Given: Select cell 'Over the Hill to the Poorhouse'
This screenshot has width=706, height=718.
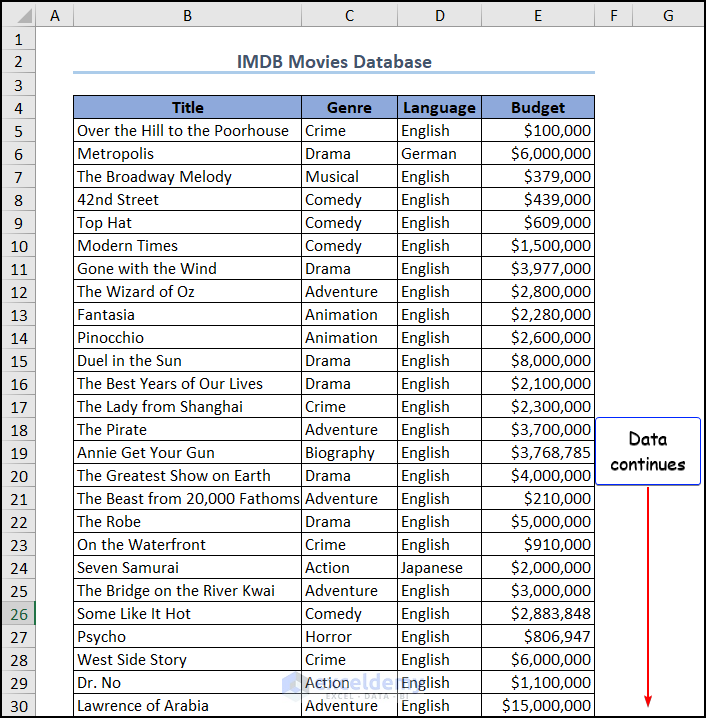Looking at the screenshot, I should [x=187, y=131].
